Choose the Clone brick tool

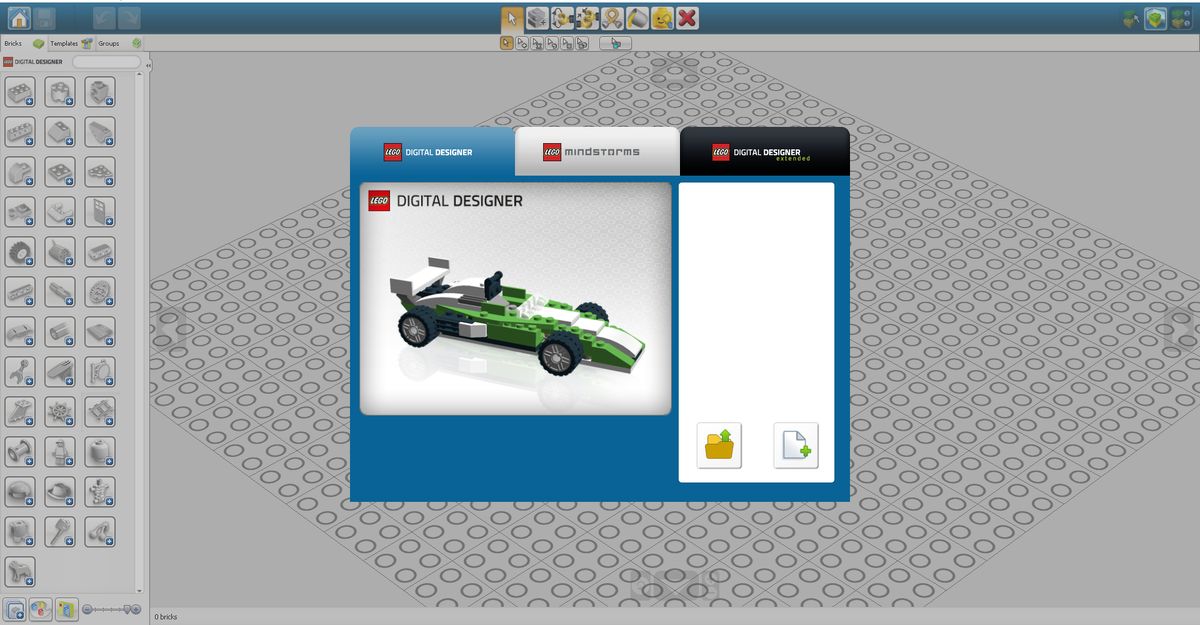point(537,17)
